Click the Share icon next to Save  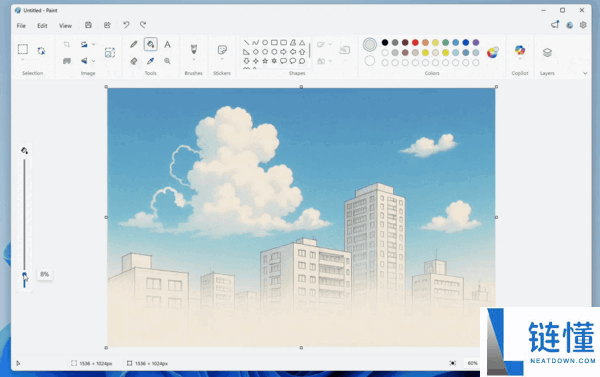(107, 25)
